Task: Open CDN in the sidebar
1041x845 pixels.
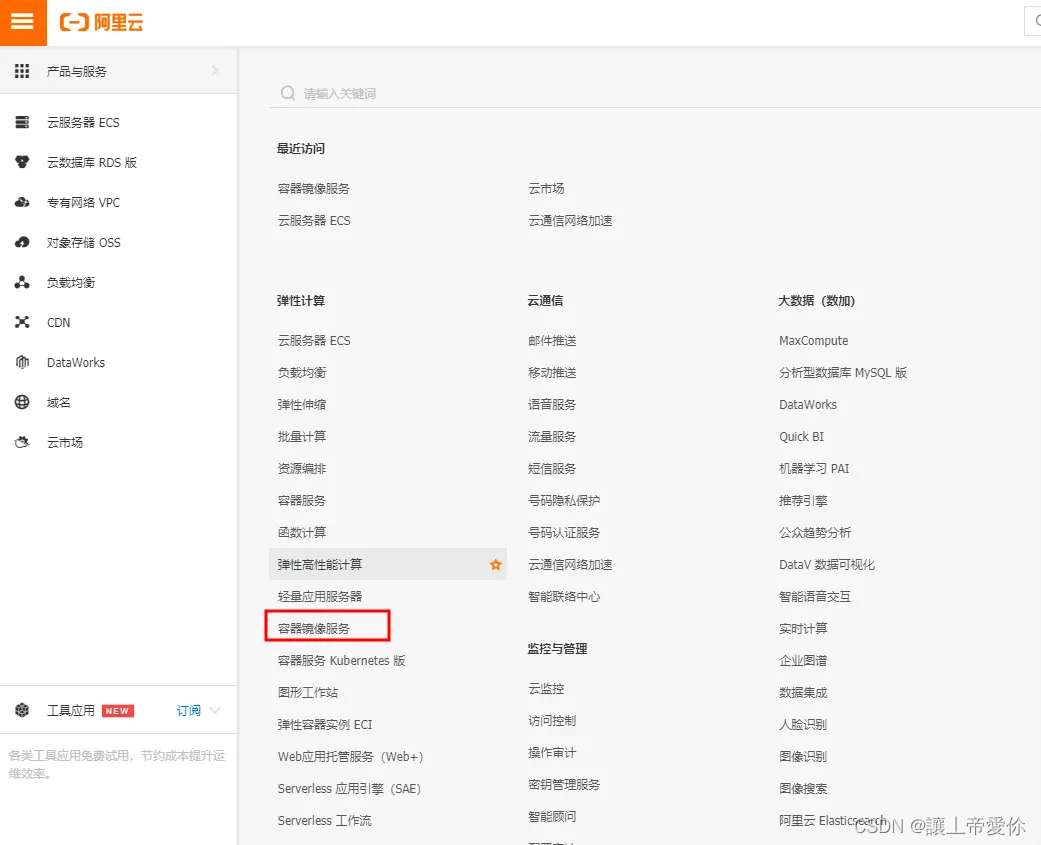Action: (x=58, y=322)
